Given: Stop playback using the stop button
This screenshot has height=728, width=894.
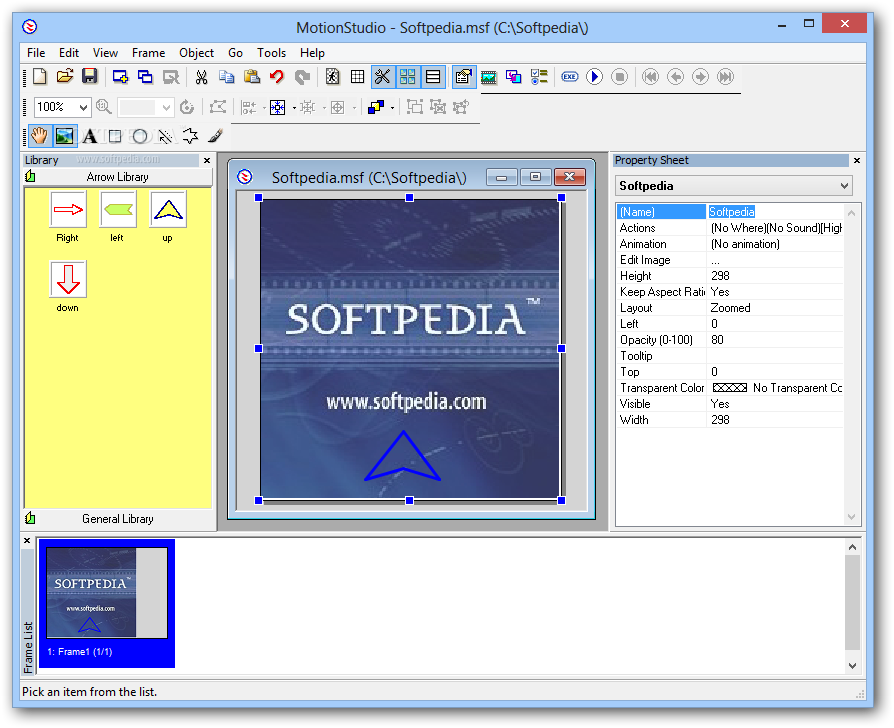Looking at the screenshot, I should click(x=620, y=76).
